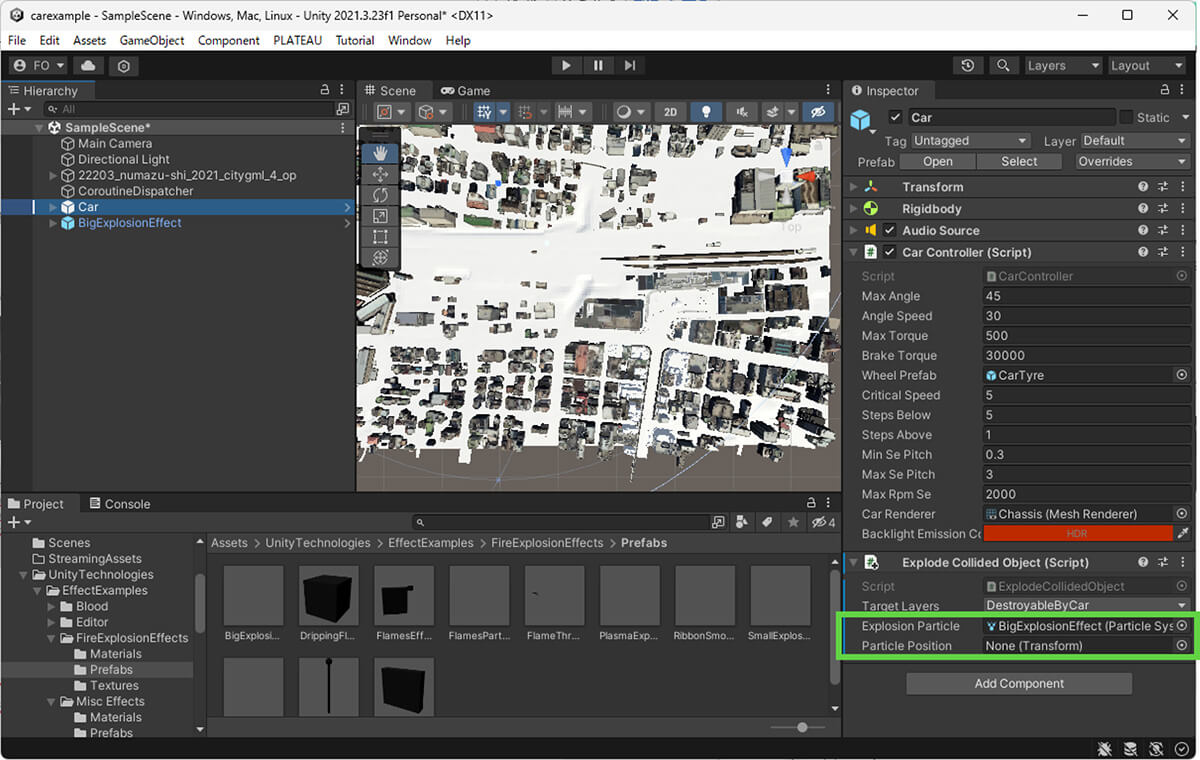This screenshot has height=760, width=1200.
Task: Toggle the Static checkbox
Action: [x=1127, y=117]
